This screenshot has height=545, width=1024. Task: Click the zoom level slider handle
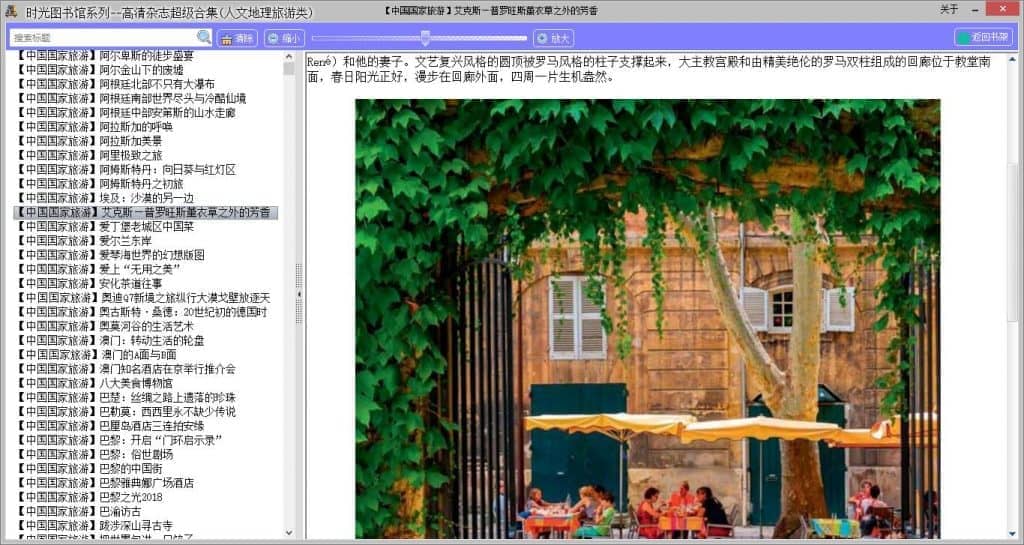point(425,38)
